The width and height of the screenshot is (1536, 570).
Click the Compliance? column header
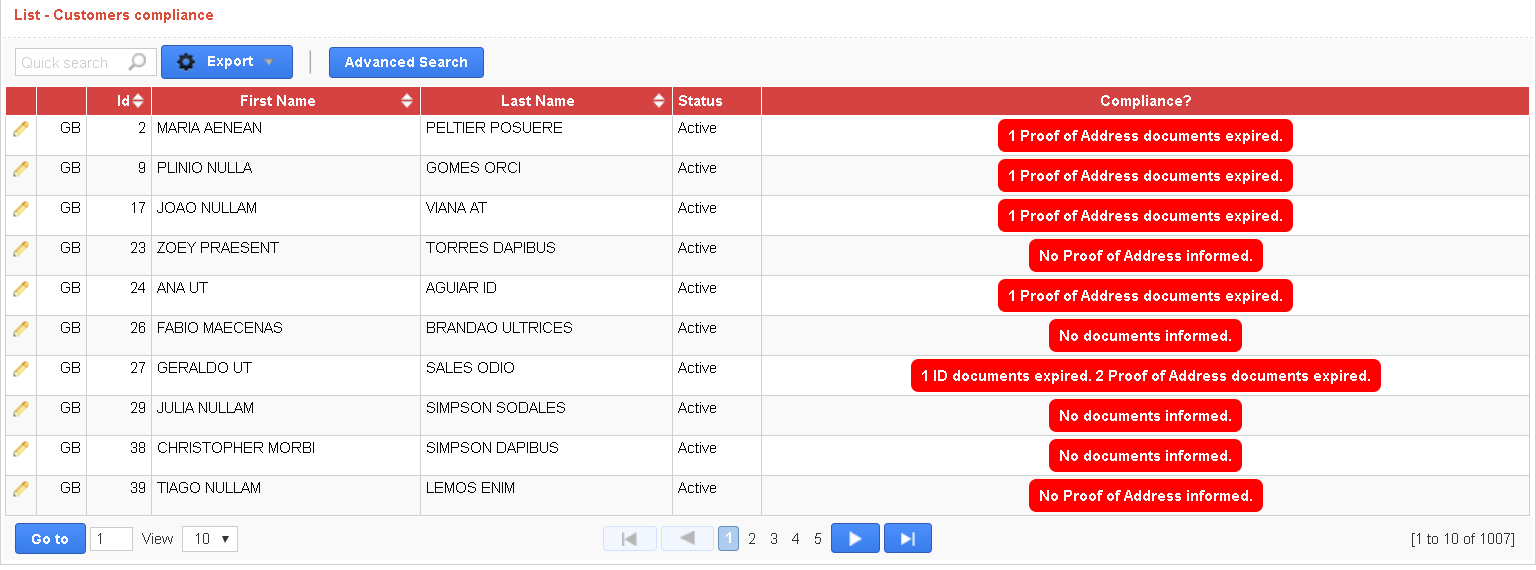(1145, 101)
